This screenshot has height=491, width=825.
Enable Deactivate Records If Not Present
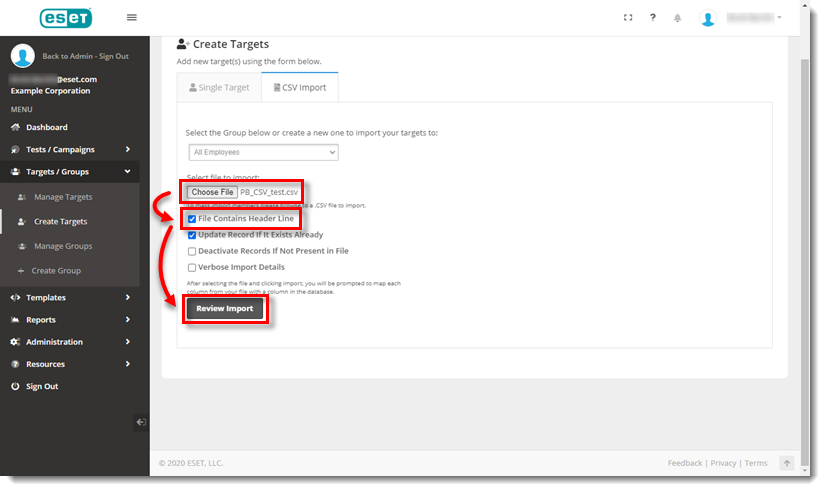(192, 251)
